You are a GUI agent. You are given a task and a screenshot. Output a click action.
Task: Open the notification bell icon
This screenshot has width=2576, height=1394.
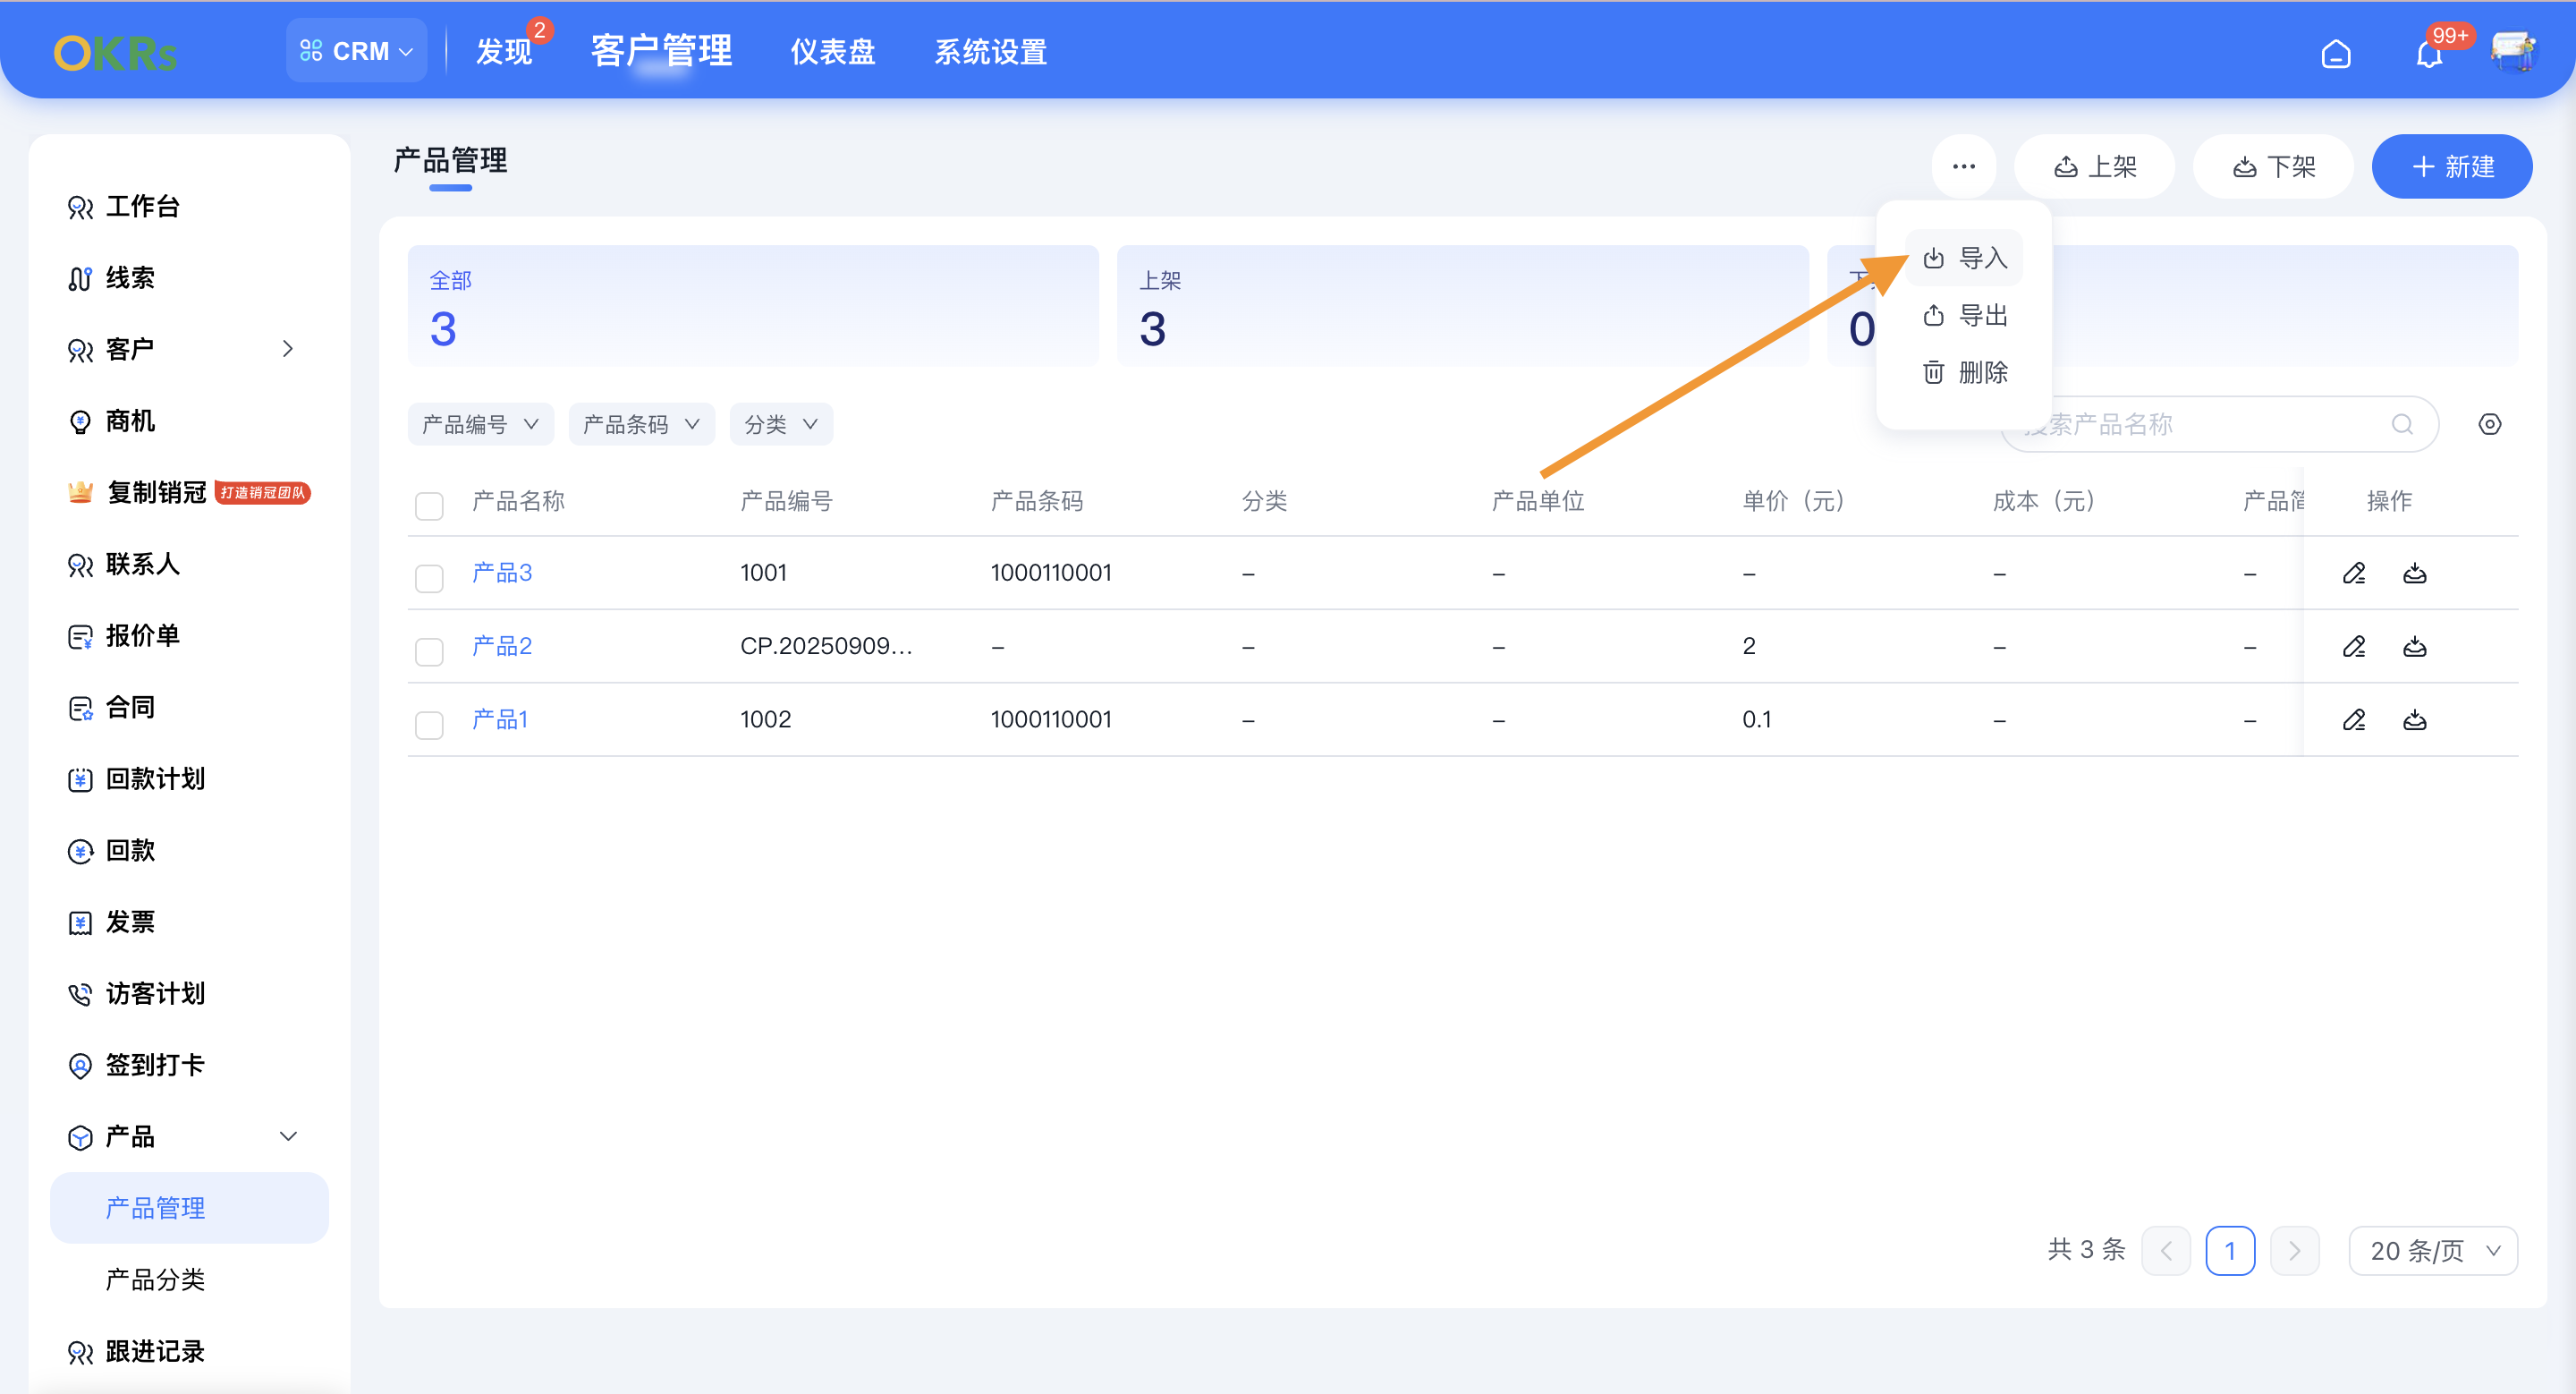point(2429,53)
